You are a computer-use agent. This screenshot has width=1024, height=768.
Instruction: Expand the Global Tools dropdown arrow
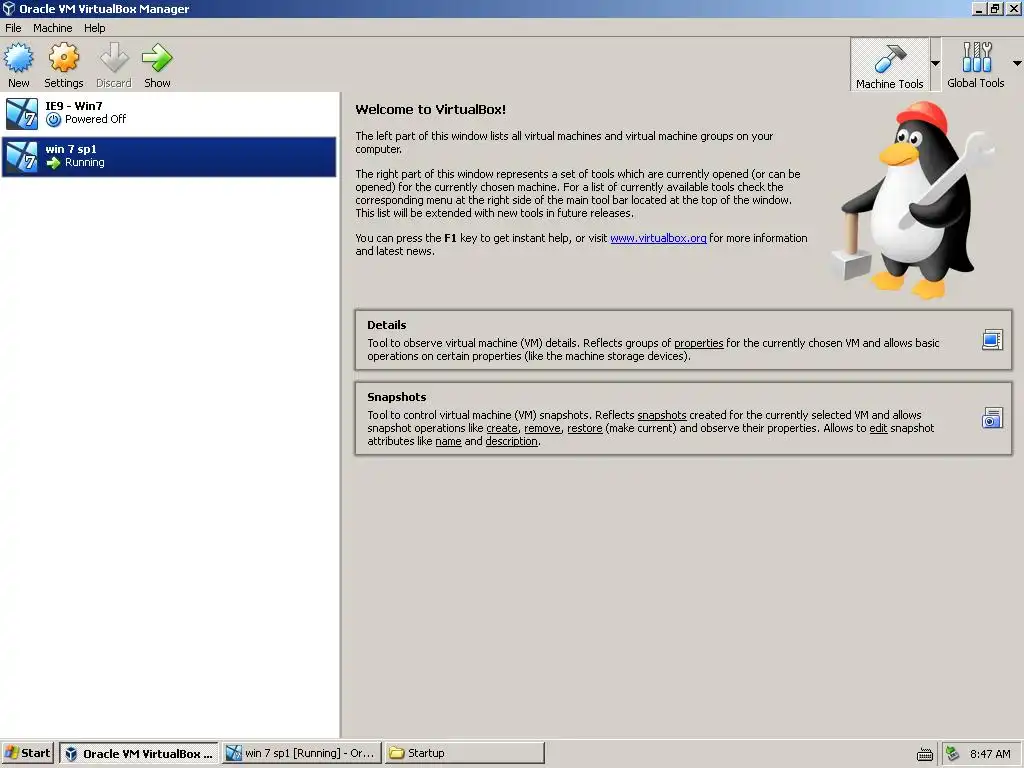coord(1017,63)
